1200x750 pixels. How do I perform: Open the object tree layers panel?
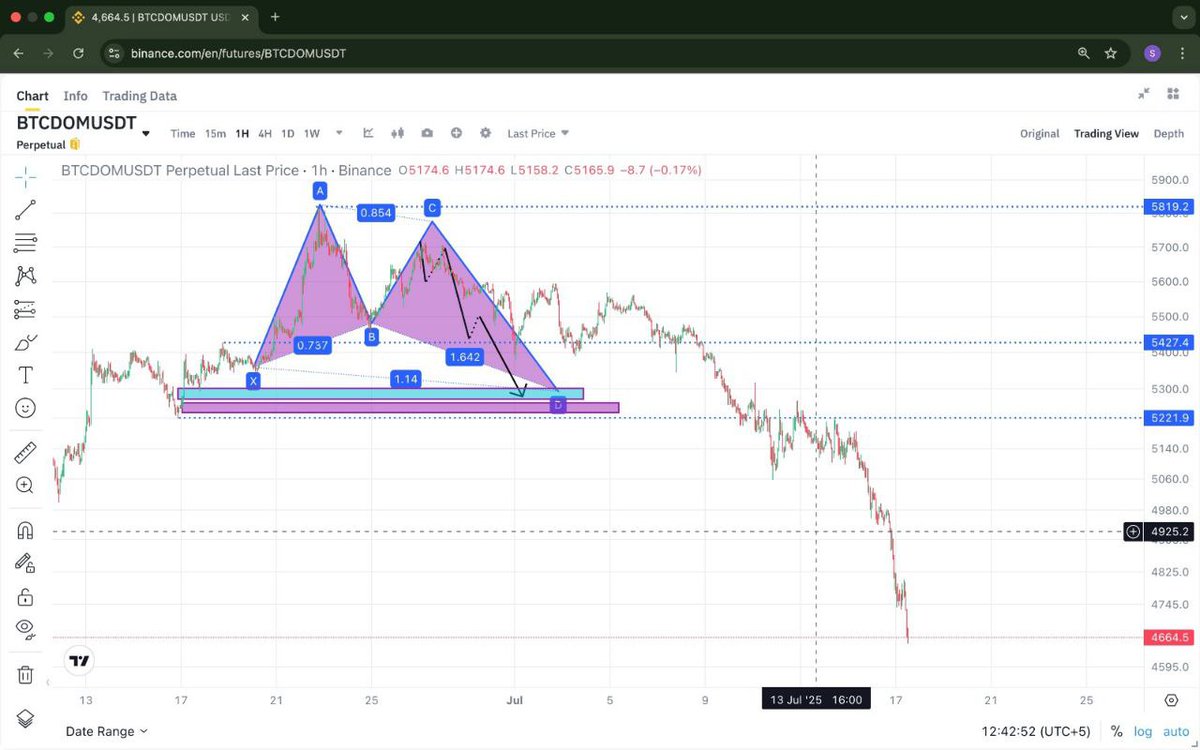(25, 718)
